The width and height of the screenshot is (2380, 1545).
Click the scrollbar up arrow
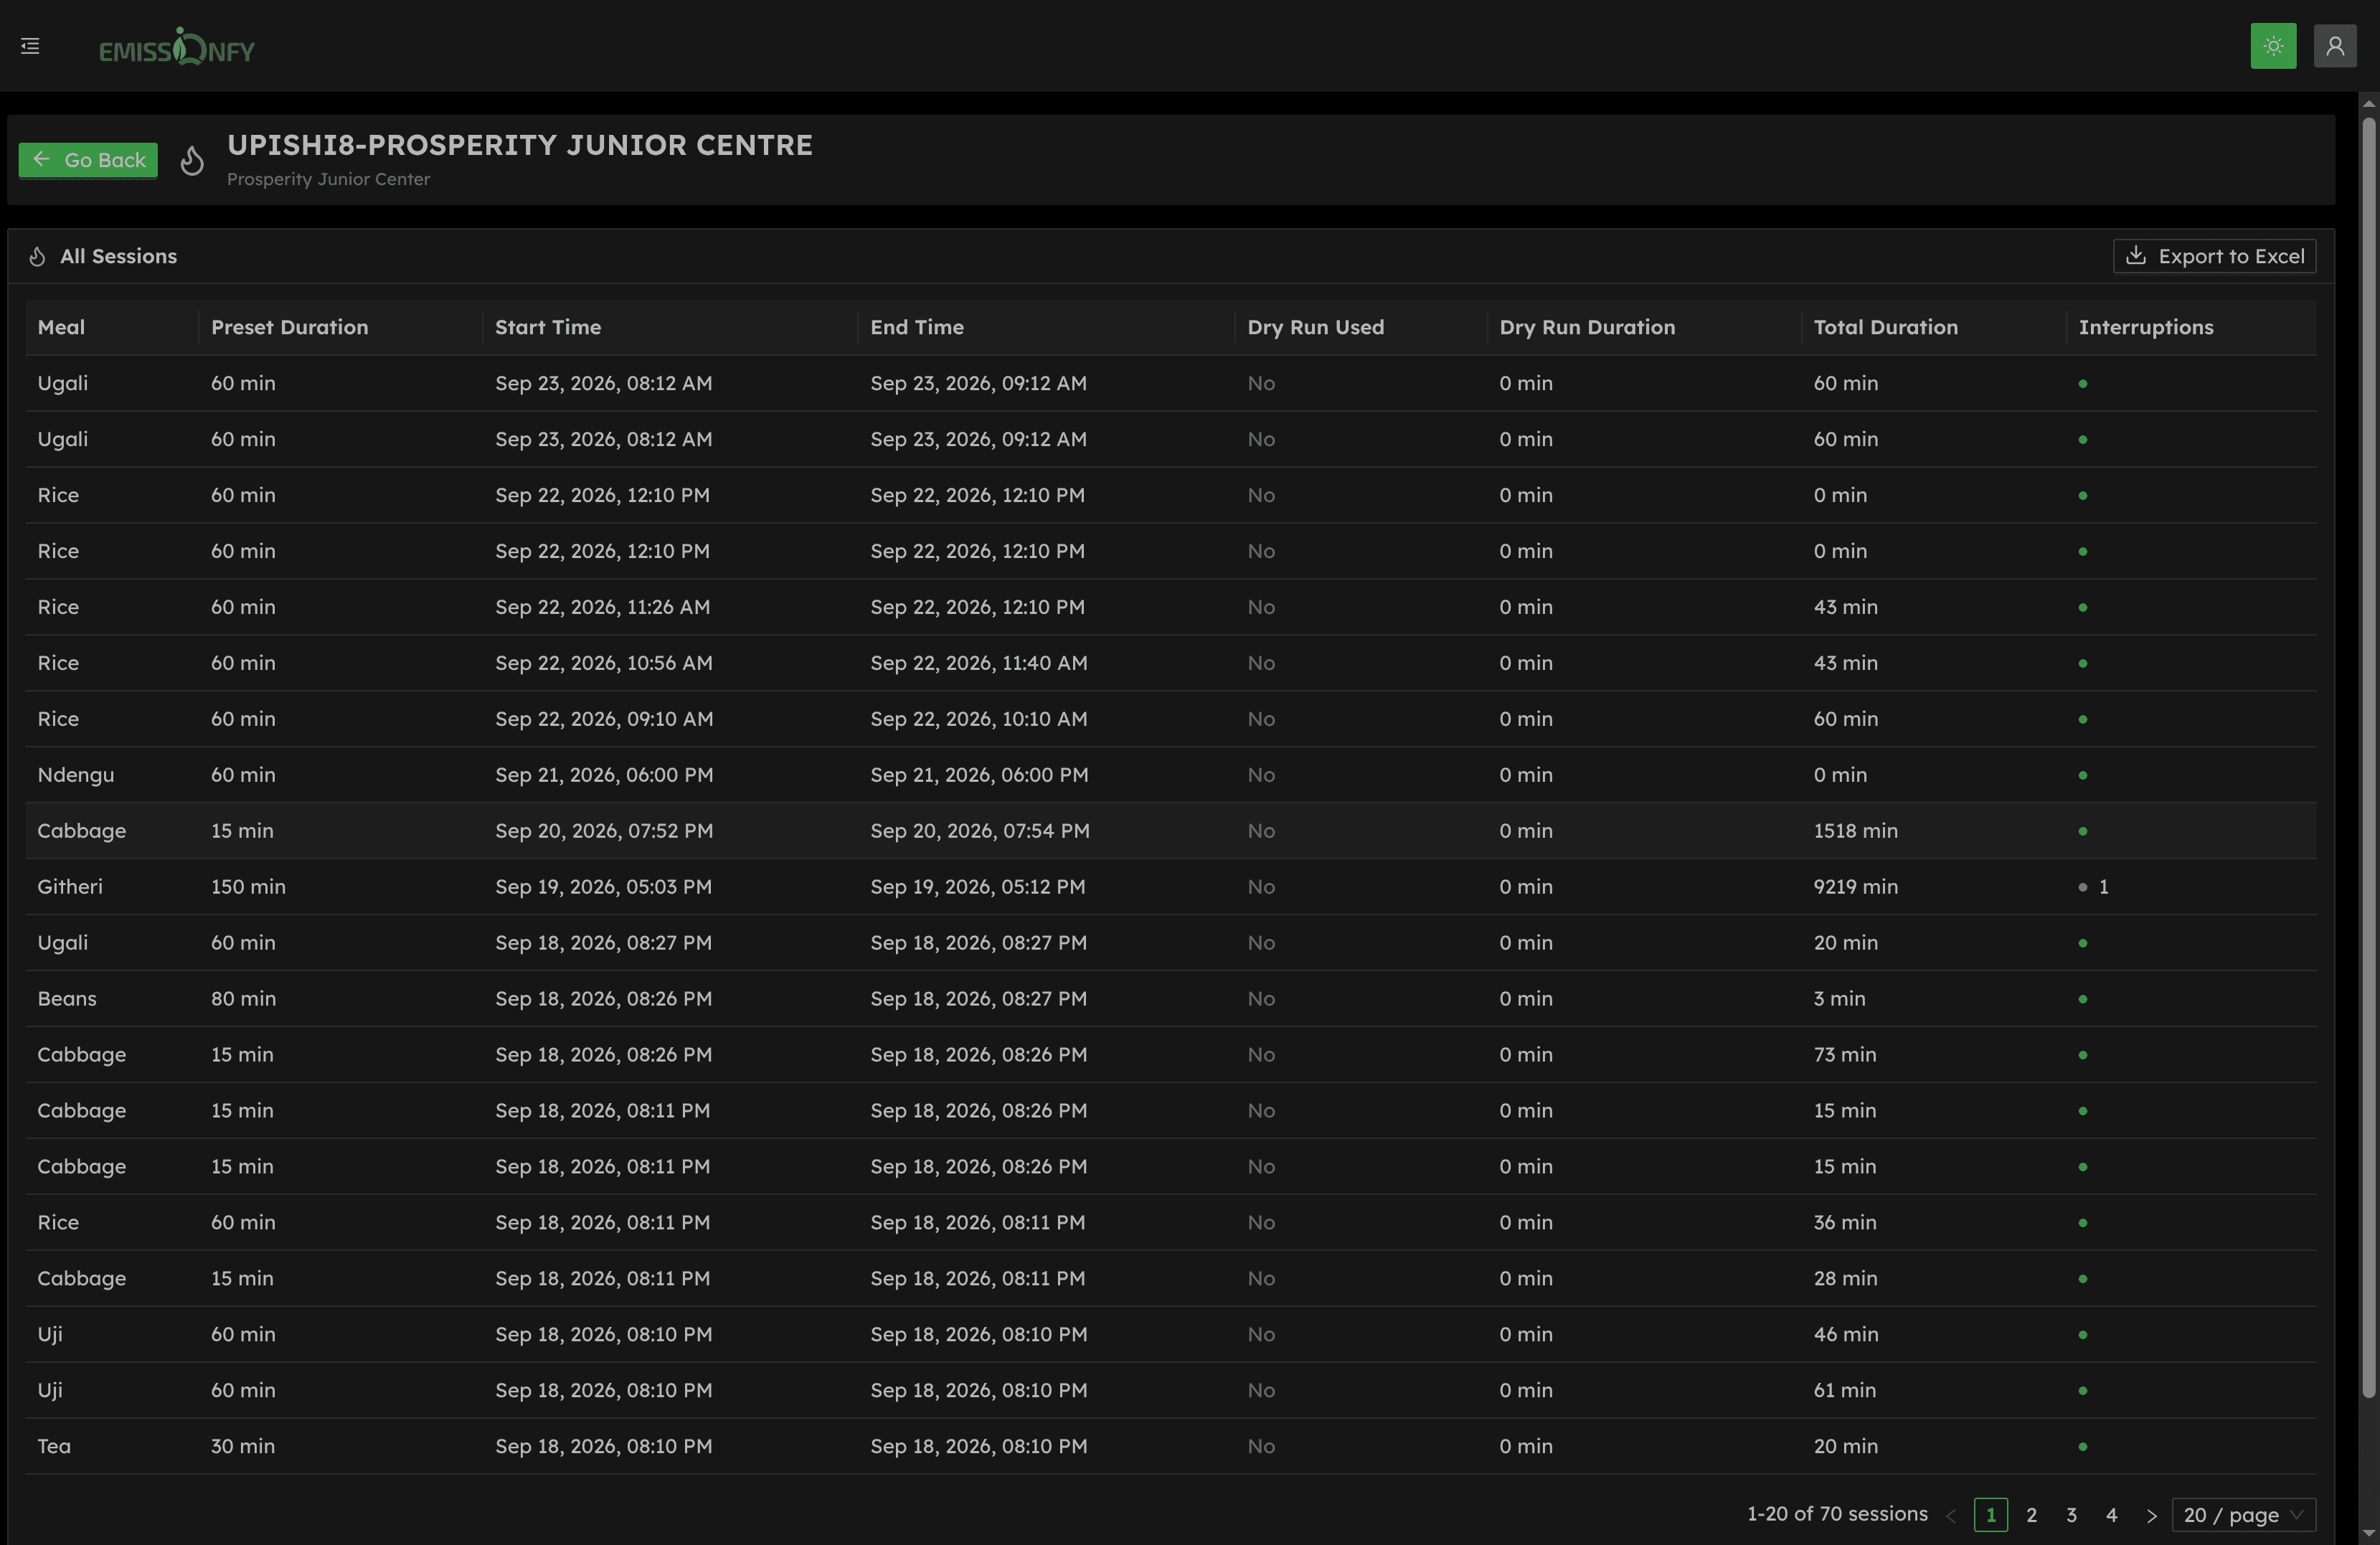[x=2368, y=104]
